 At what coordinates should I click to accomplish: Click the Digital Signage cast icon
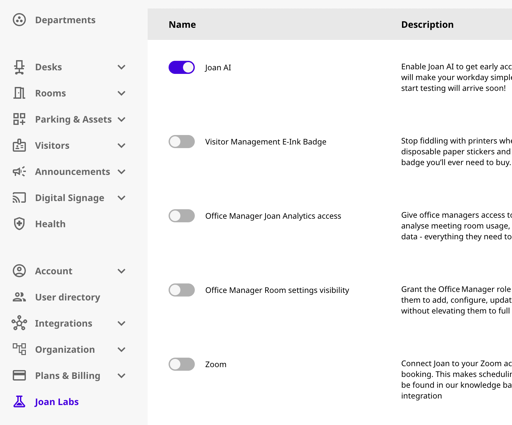point(19,198)
